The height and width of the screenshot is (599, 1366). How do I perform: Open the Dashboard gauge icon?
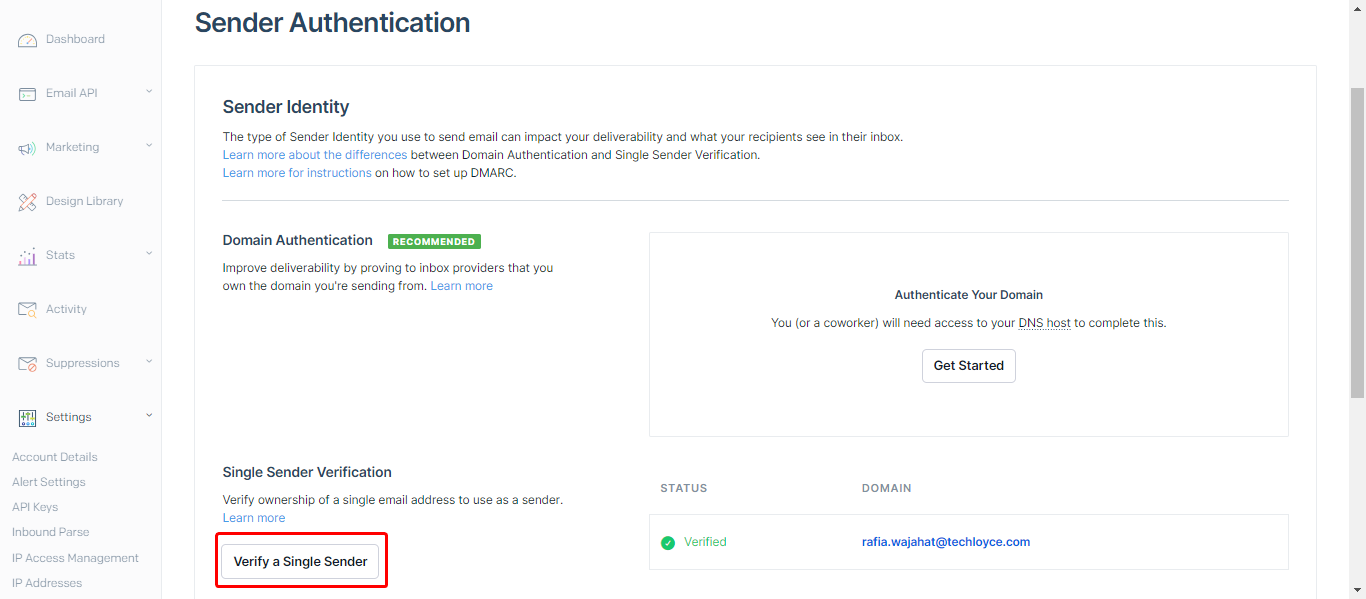tap(27, 40)
